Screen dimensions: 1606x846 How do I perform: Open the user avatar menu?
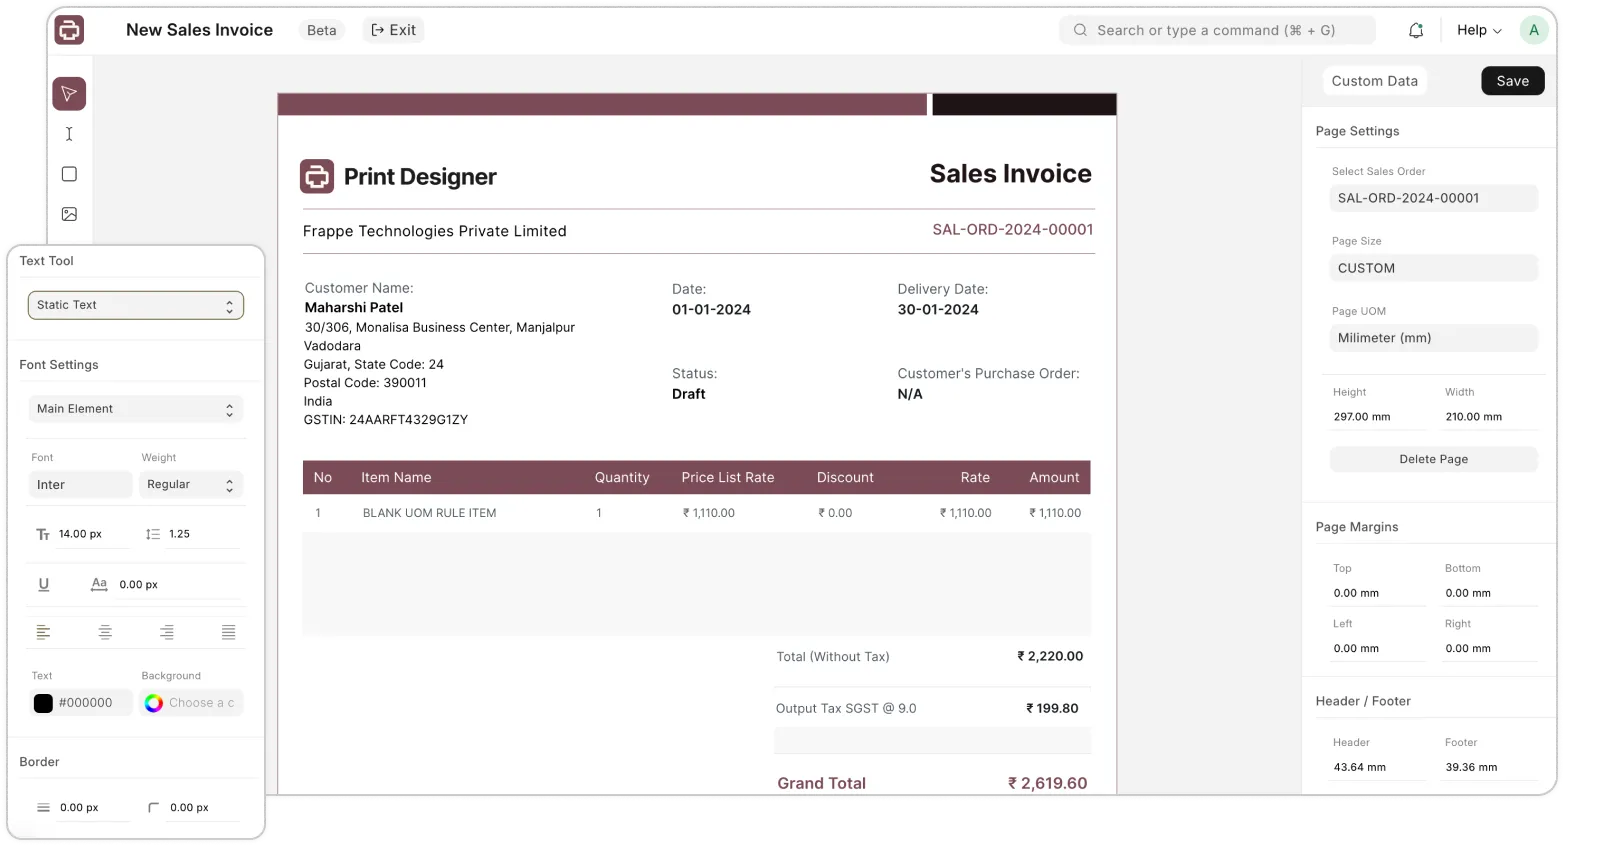(1533, 30)
